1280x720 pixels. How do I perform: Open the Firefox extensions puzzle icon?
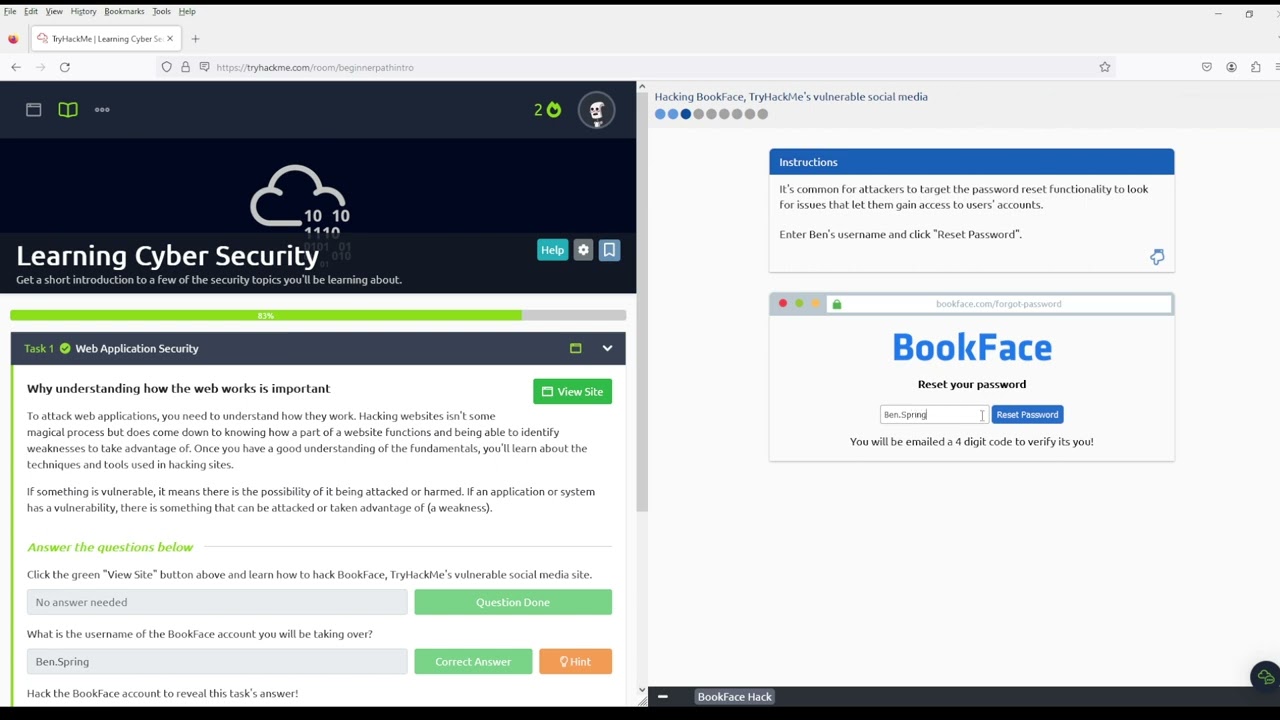tap(1256, 67)
